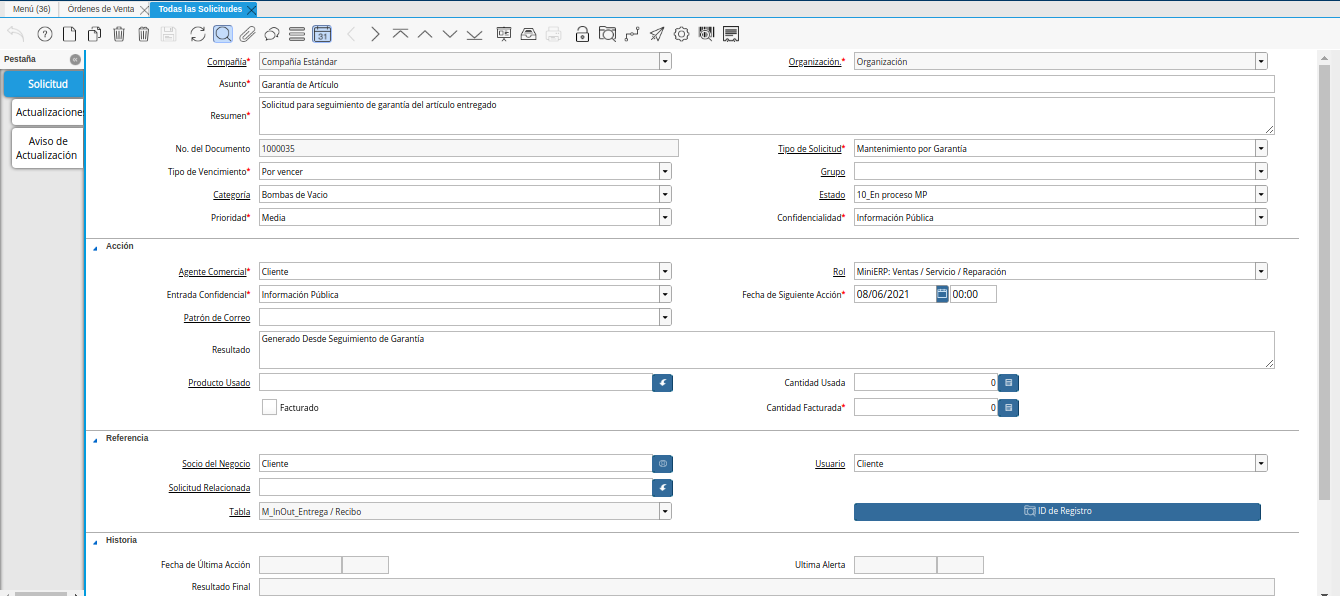The image size is (1340, 596).
Task: Create a new record with the blank page icon
Action: coord(69,34)
